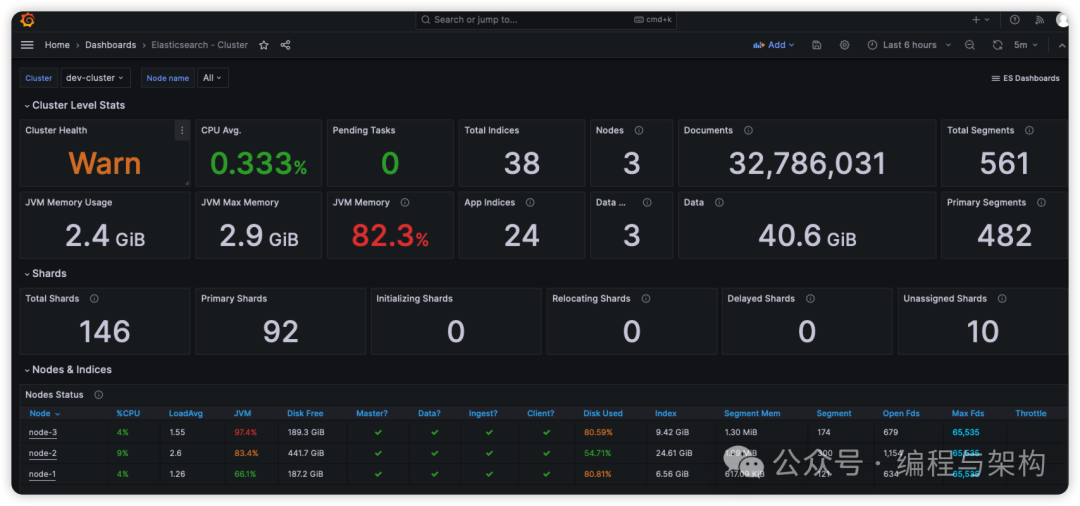1080x506 pixels.
Task: Open node-2 link in Nodes Status
Action: click(x=42, y=453)
